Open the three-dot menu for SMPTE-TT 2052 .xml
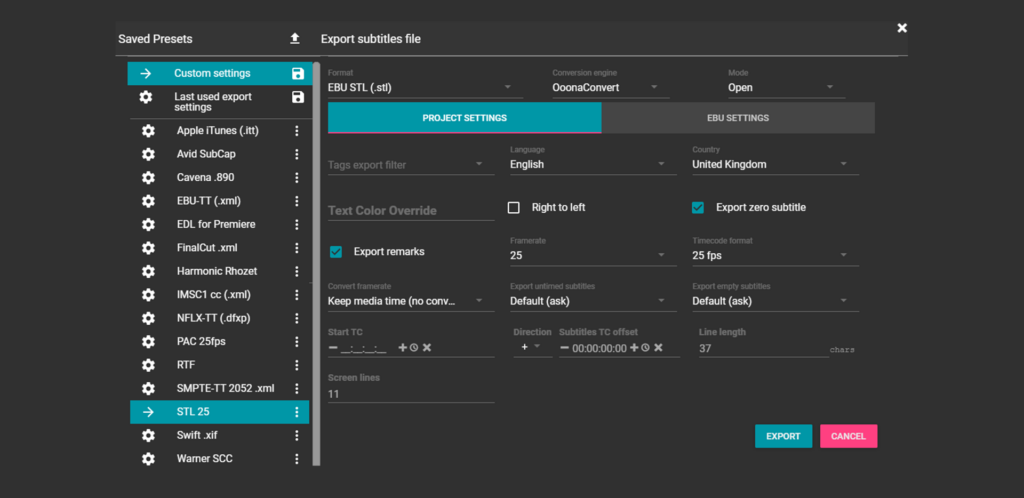 [296, 388]
